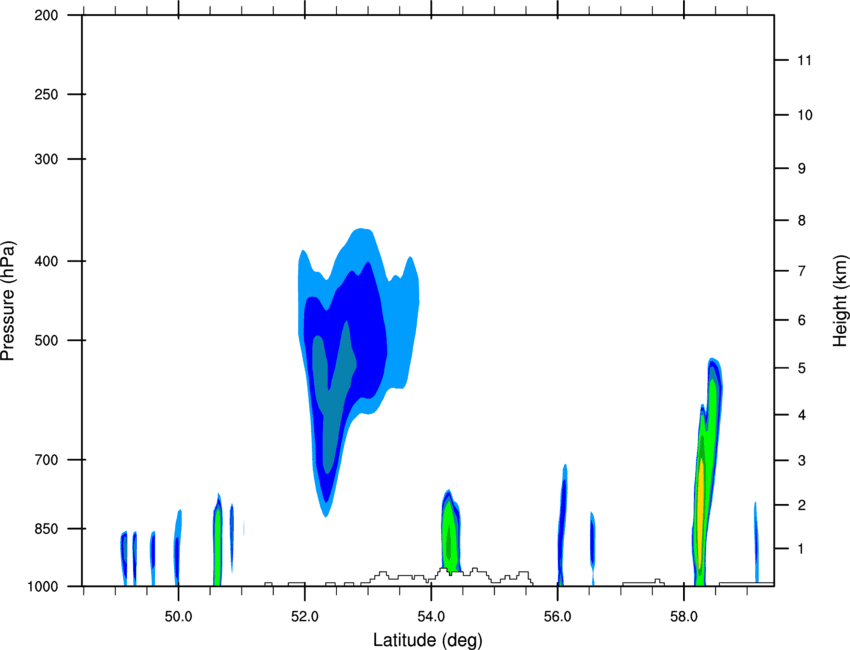Click the 400 pressure tick label
This screenshot has height=650, width=850.
click(x=46, y=261)
